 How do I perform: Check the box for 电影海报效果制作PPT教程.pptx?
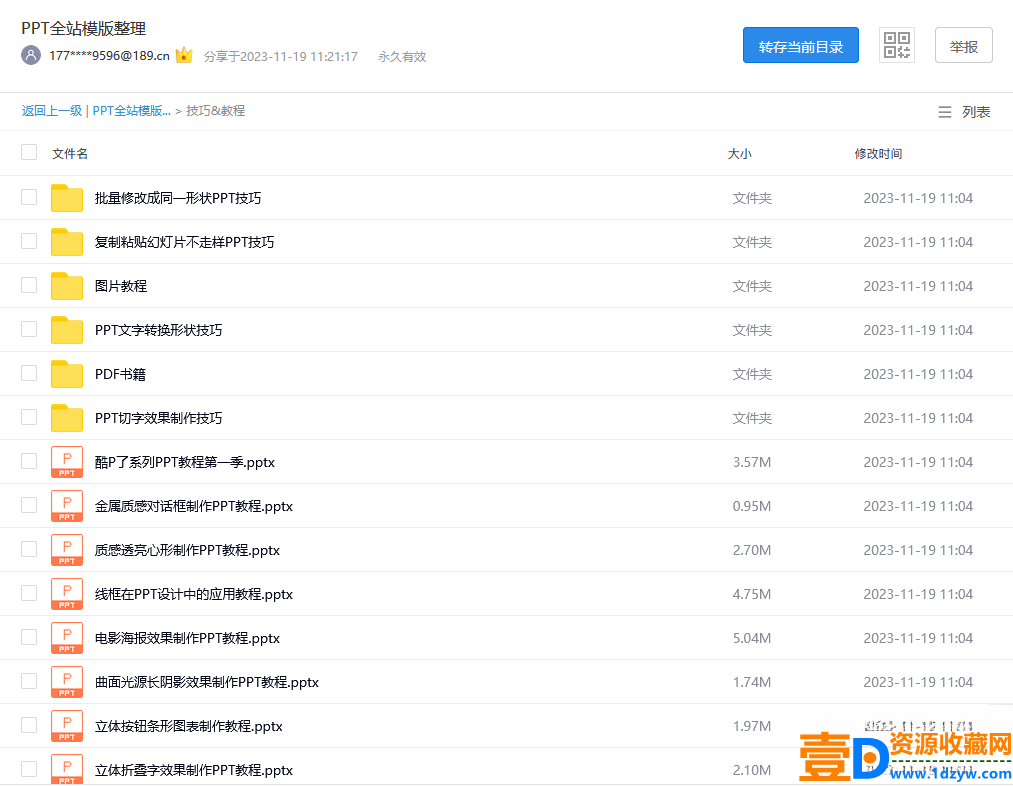pos(29,636)
